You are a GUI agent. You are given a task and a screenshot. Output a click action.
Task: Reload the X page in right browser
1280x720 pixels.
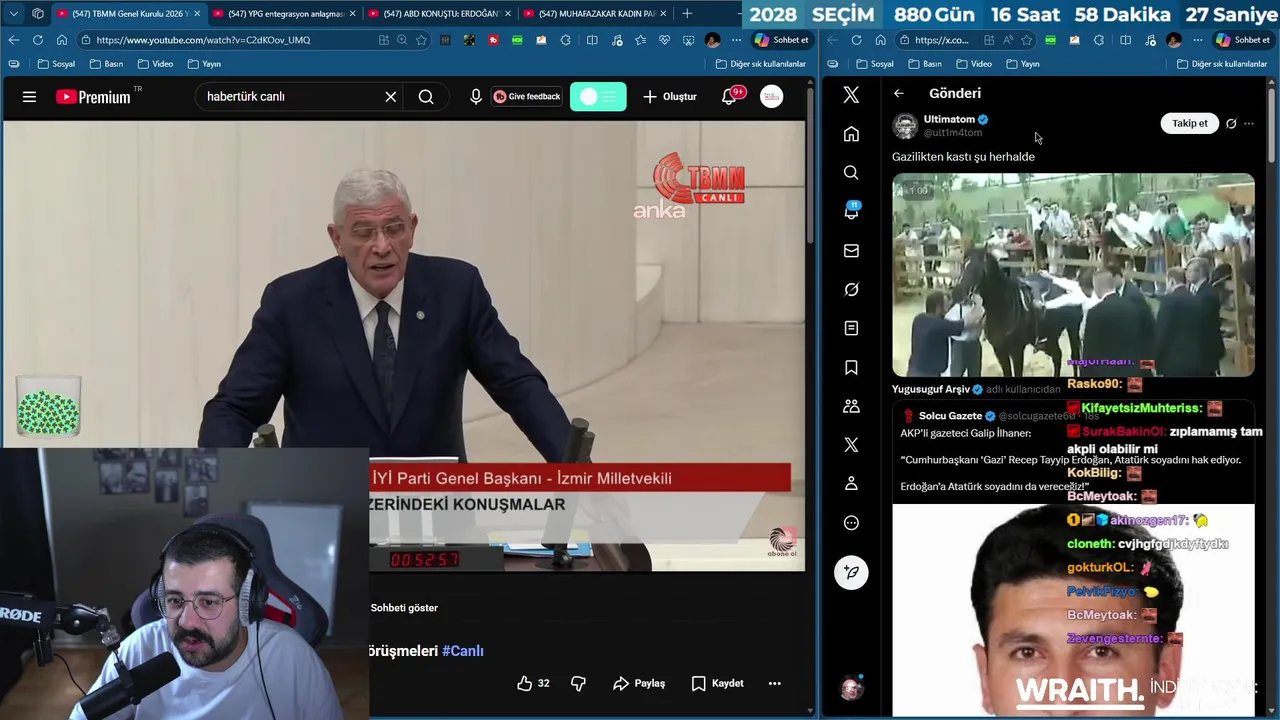pos(856,40)
